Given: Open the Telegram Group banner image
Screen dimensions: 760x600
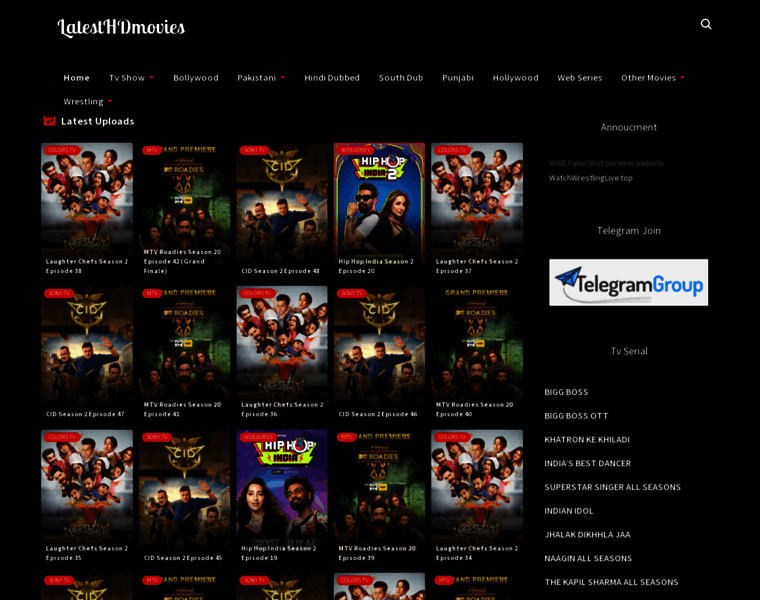Looking at the screenshot, I should [628, 282].
